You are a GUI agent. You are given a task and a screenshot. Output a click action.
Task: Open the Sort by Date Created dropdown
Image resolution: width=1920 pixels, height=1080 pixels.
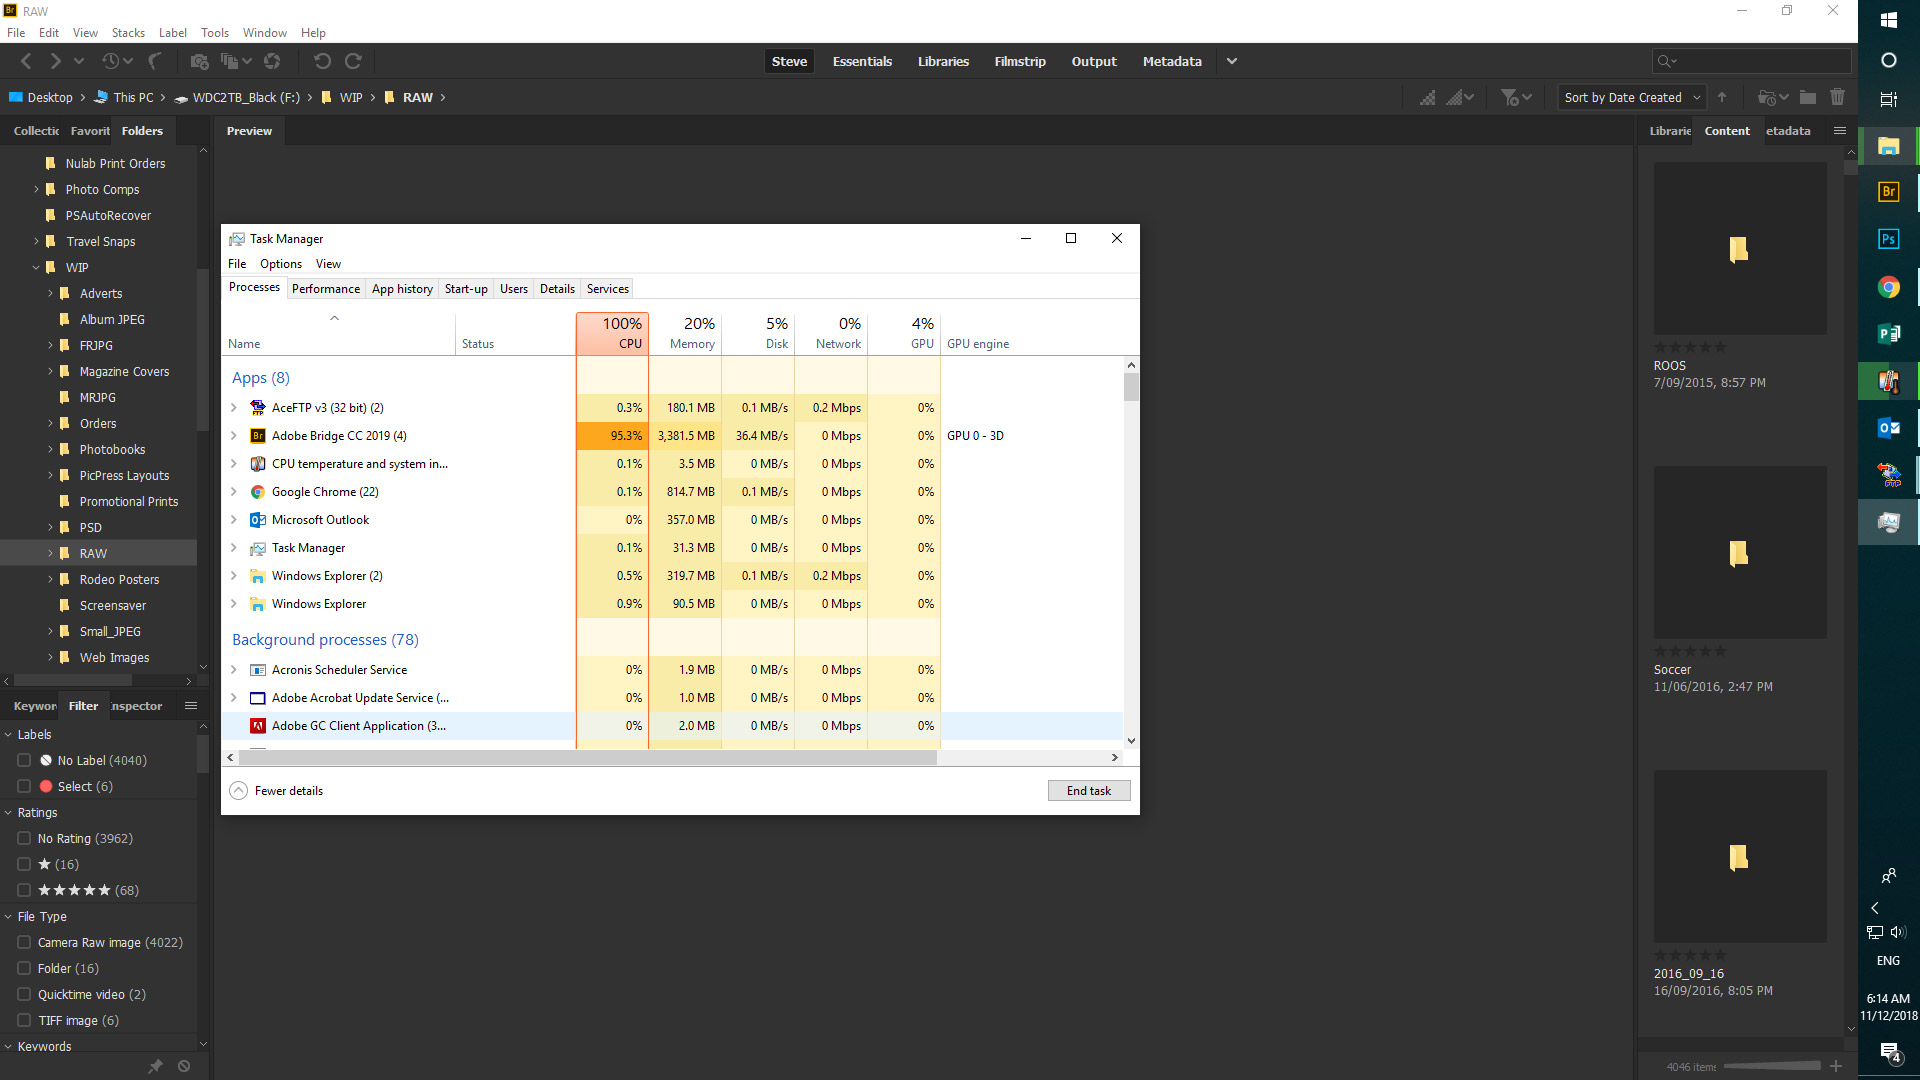pos(1632,97)
